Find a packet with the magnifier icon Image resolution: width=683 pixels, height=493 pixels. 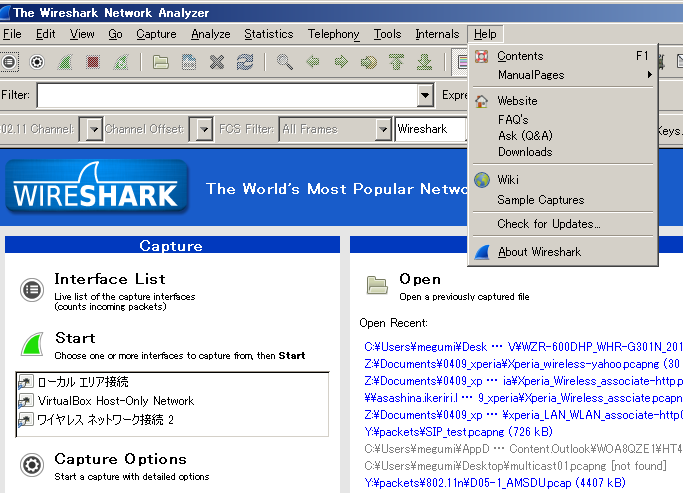point(285,62)
